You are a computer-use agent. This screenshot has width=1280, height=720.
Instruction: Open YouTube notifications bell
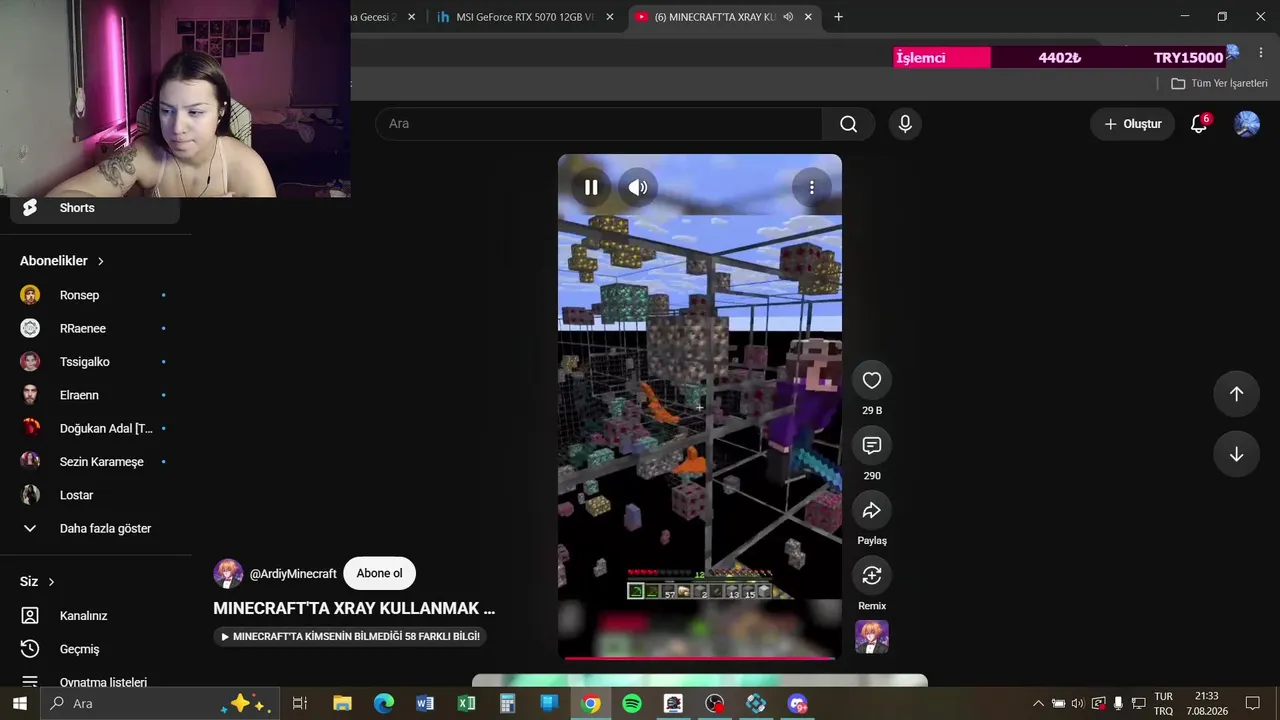(x=1199, y=124)
